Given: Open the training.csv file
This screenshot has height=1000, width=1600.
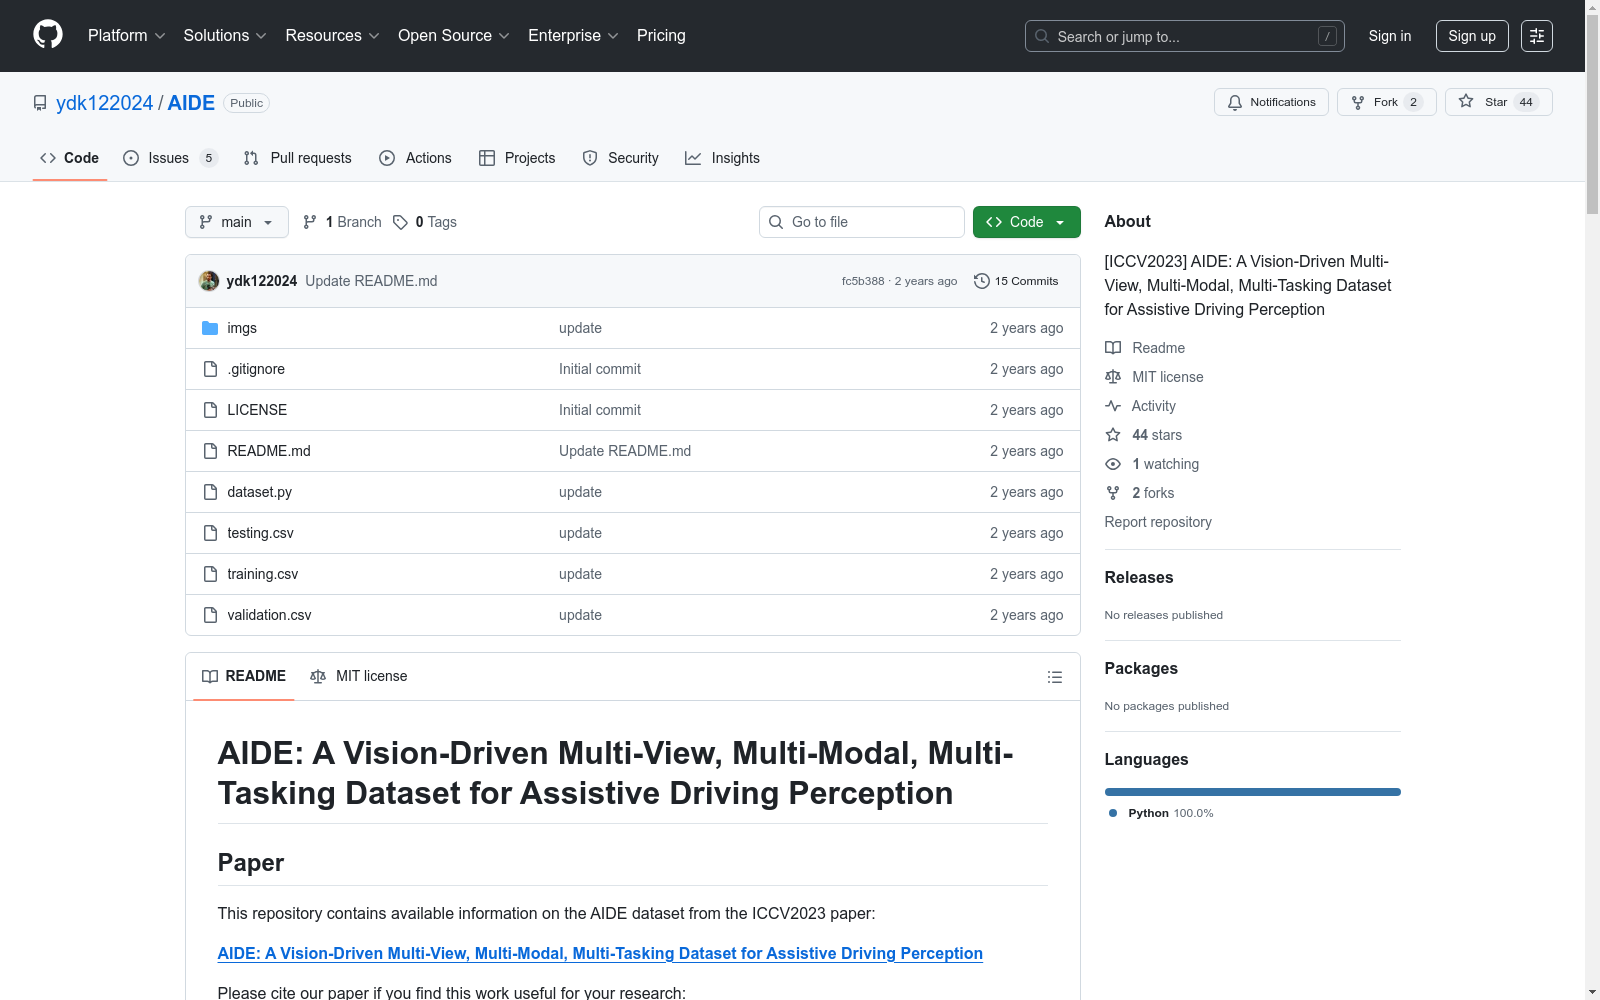Looking at the screenshot, I should pyautogui.click(x=263, y=574).
